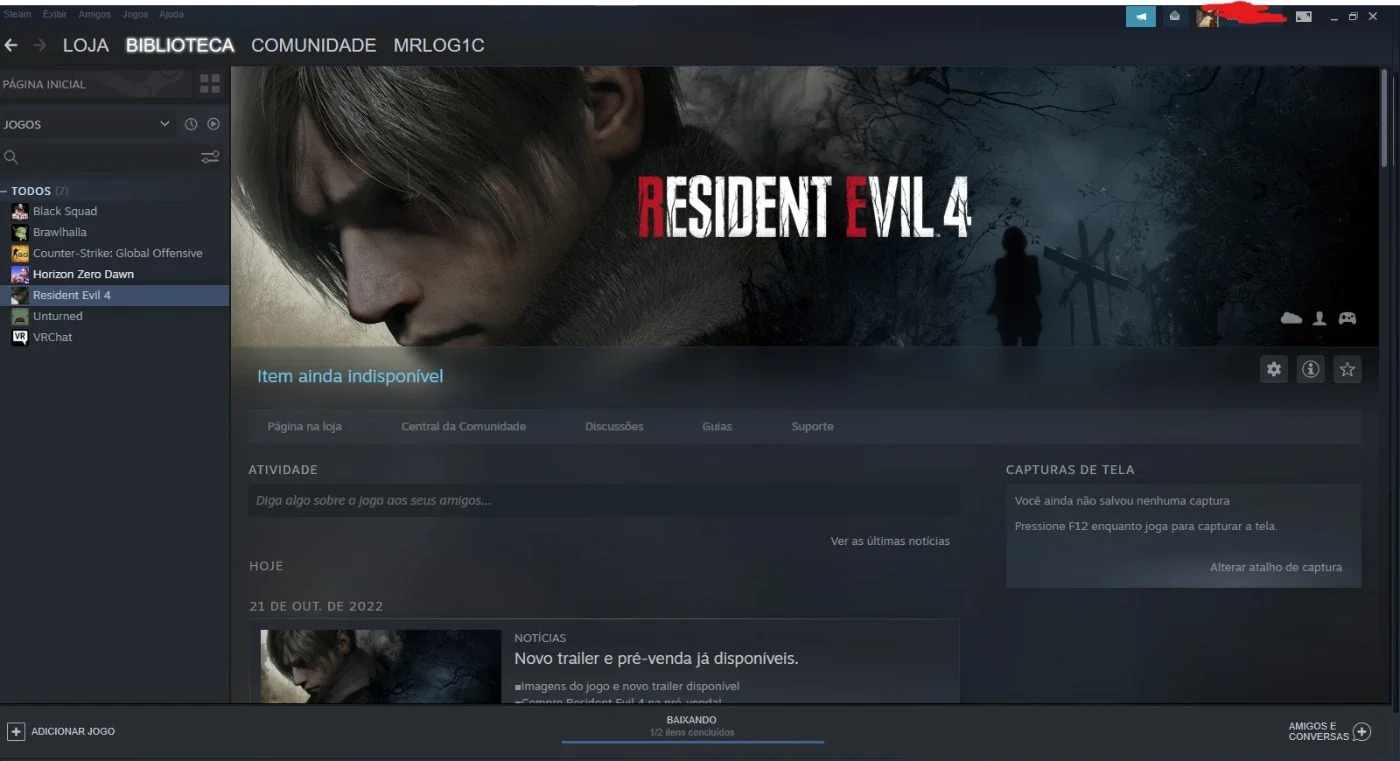Image resolution: width=1400 pixels, height=761 pixels.
Task: Open AMIGOS E CONVERSAS label
Action: pos(1318,732)
